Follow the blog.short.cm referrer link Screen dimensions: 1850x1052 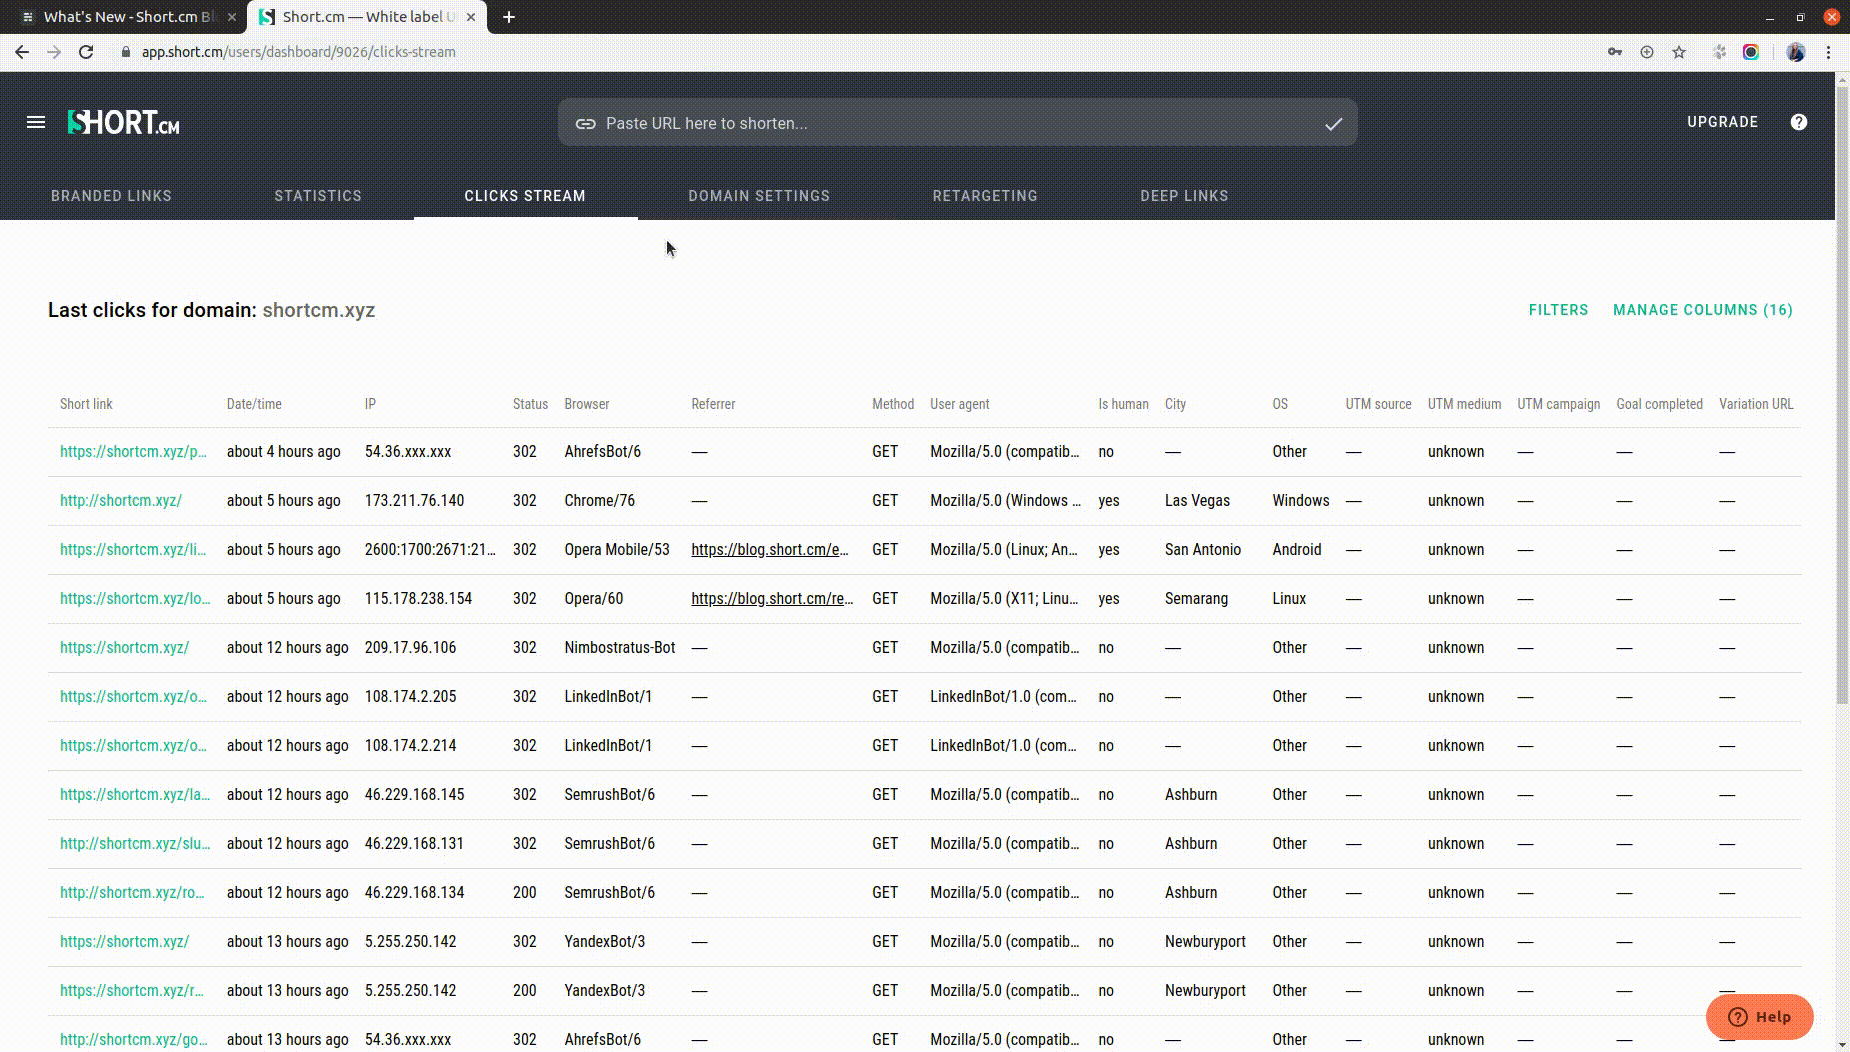pyautogui.click(x=769, y=549)
